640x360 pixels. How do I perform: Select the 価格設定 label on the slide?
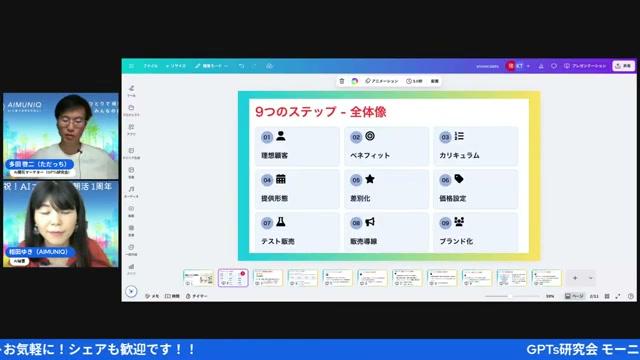tap(453, 198)
